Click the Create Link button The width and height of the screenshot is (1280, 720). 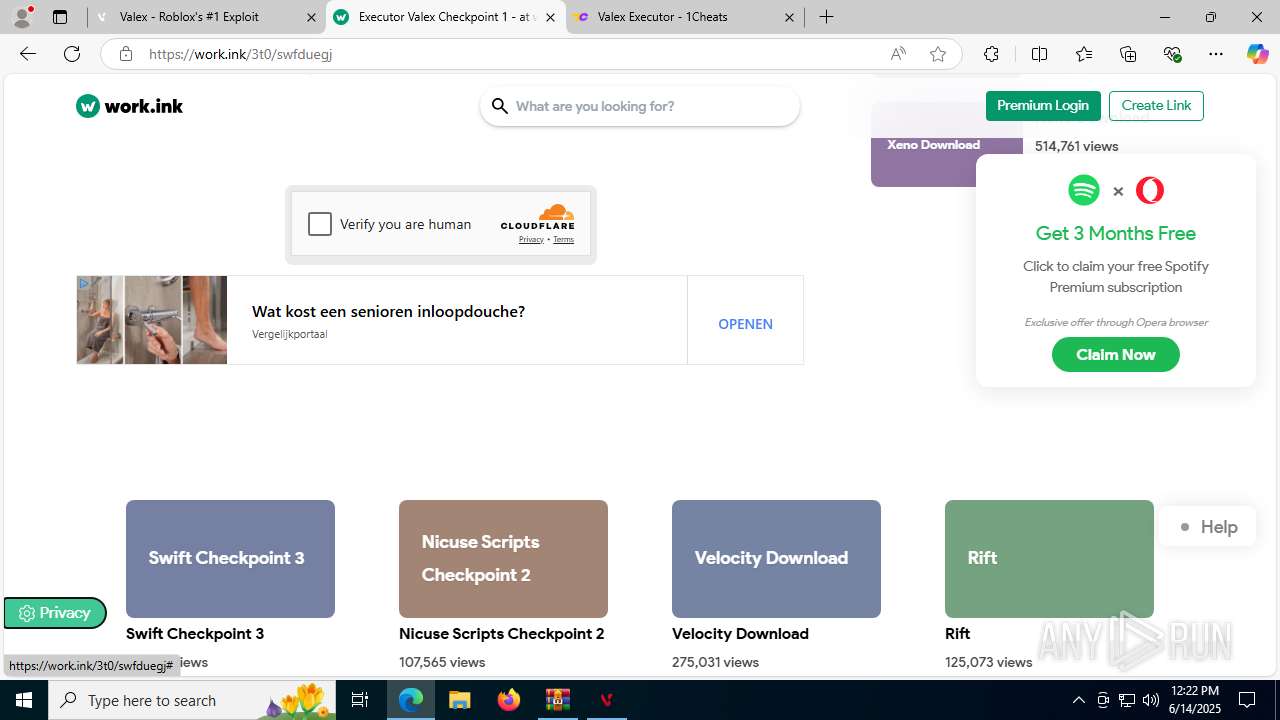point(1156,106)
